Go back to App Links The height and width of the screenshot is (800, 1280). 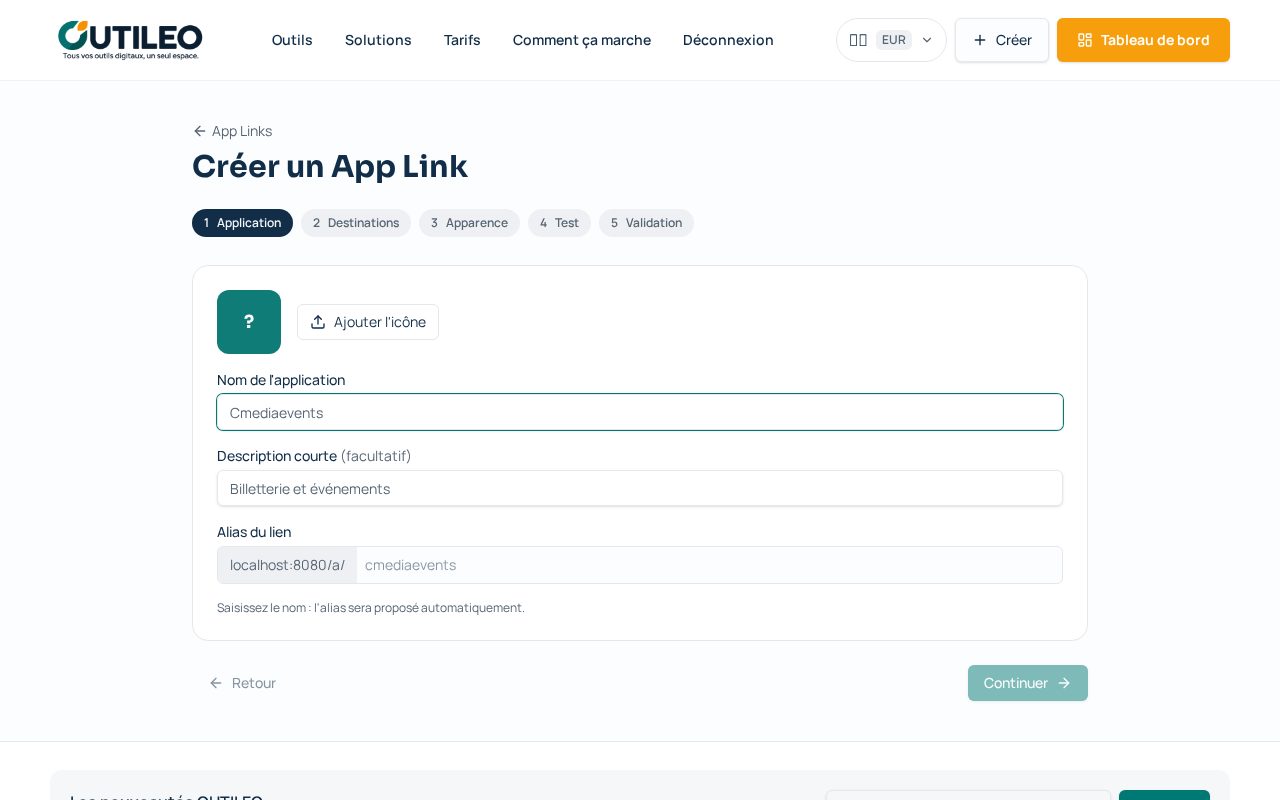click(x=232, y=131)
